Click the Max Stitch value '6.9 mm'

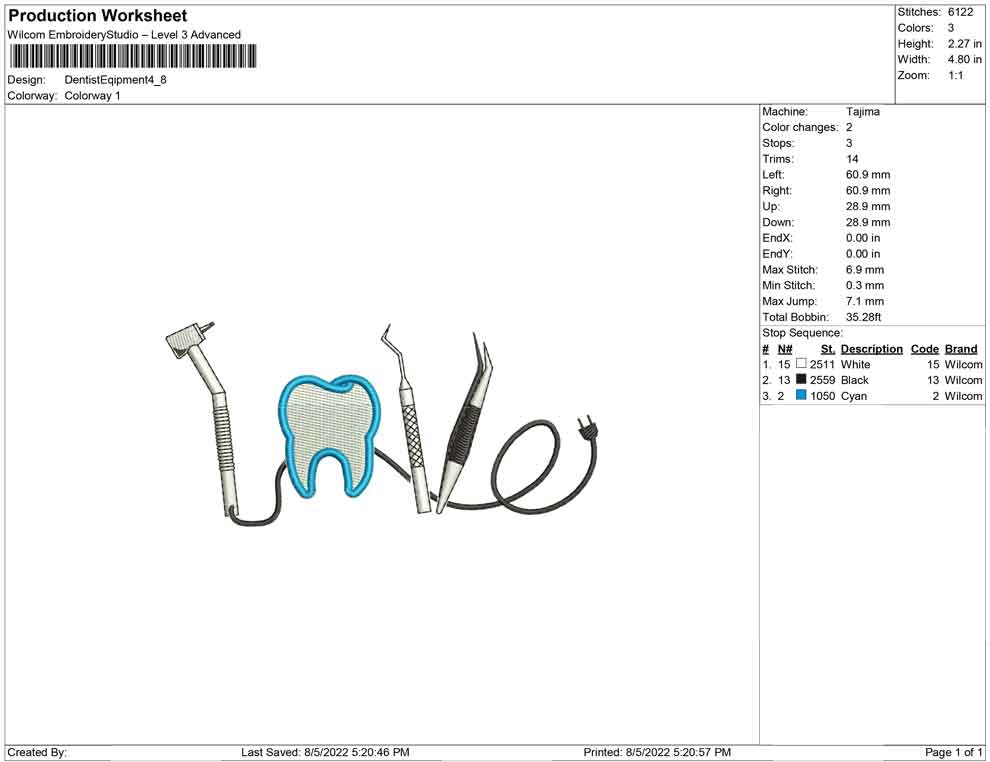tap(865, 270)
